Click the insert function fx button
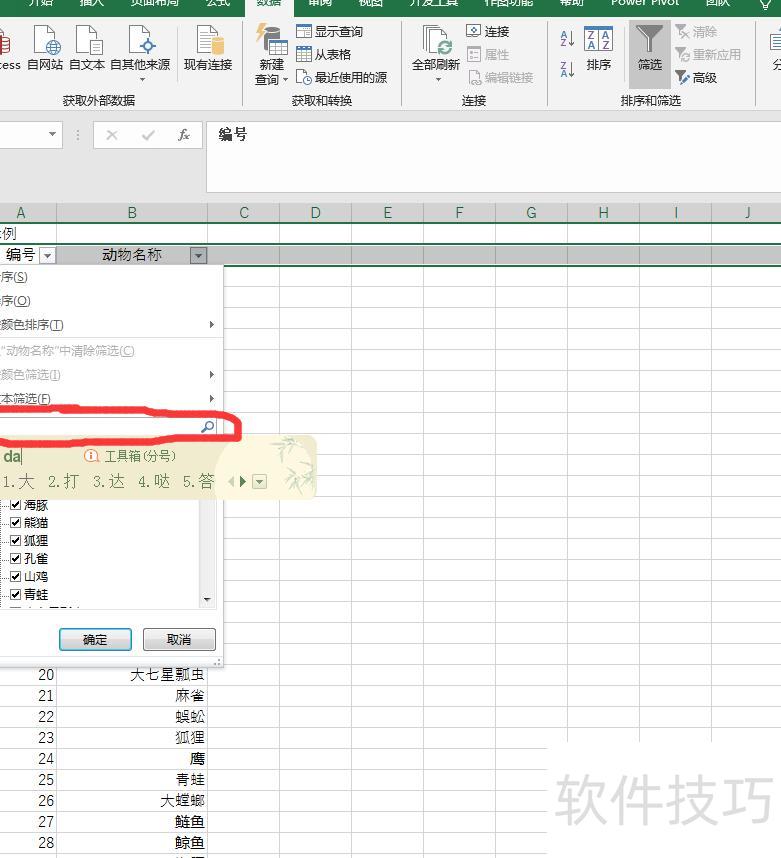Viewport: 781px width, 858px height. click(184, 135)
